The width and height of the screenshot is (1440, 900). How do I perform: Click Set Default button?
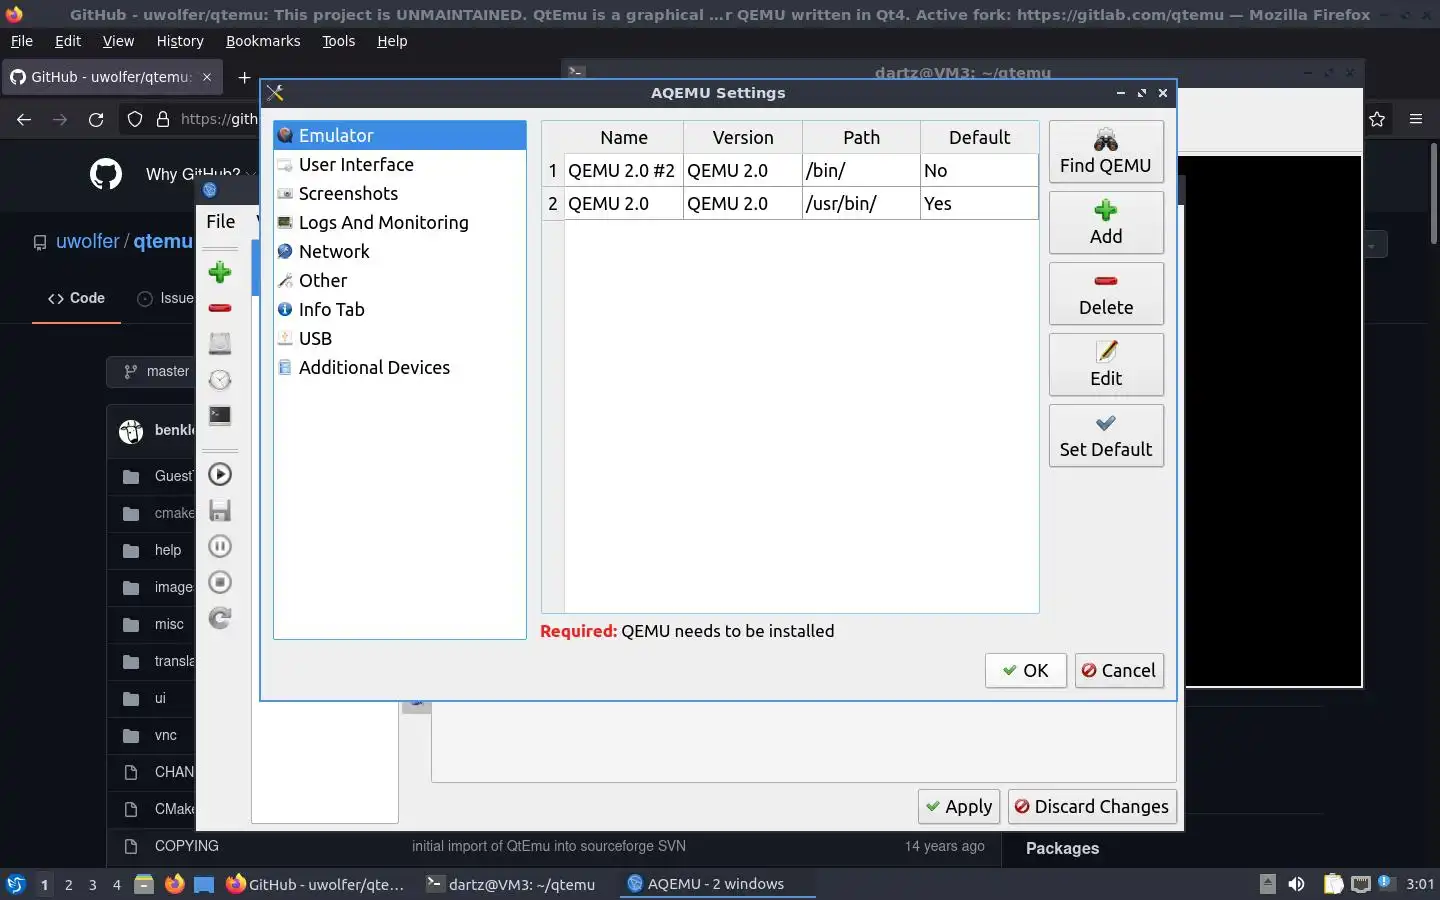pyautogui.click(x=1106, y=436)
